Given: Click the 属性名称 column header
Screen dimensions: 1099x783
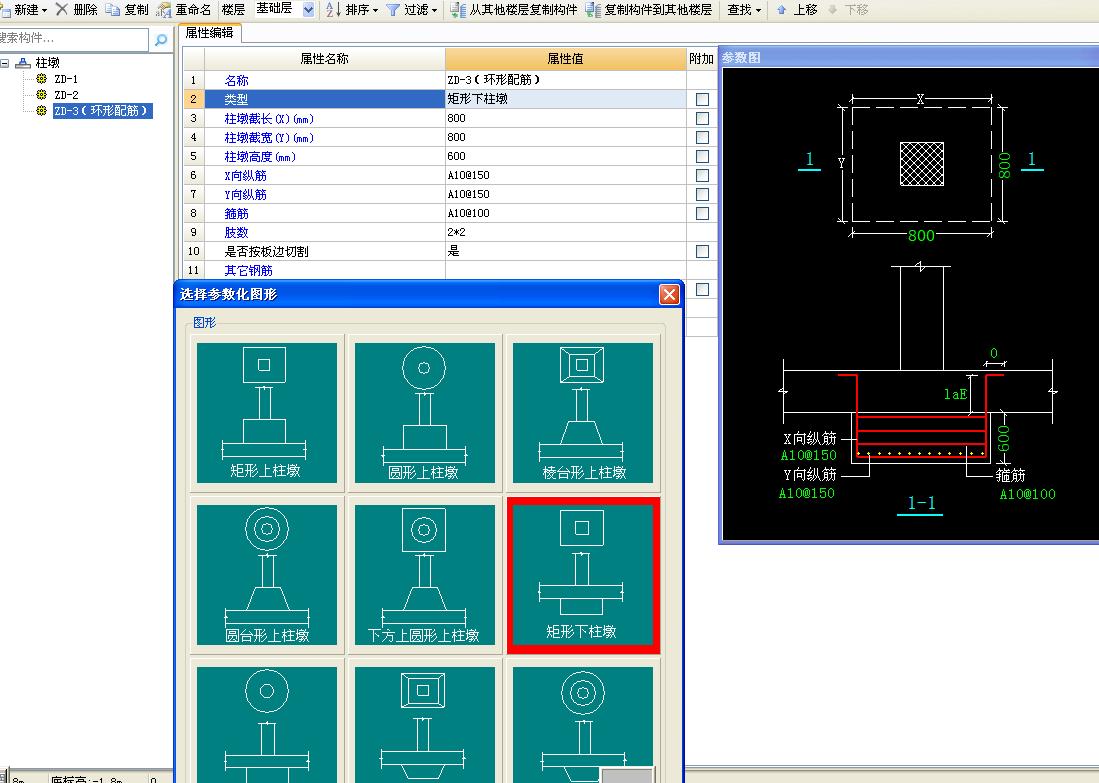Looking at the screenshot, I should click(x=325, y=59).
